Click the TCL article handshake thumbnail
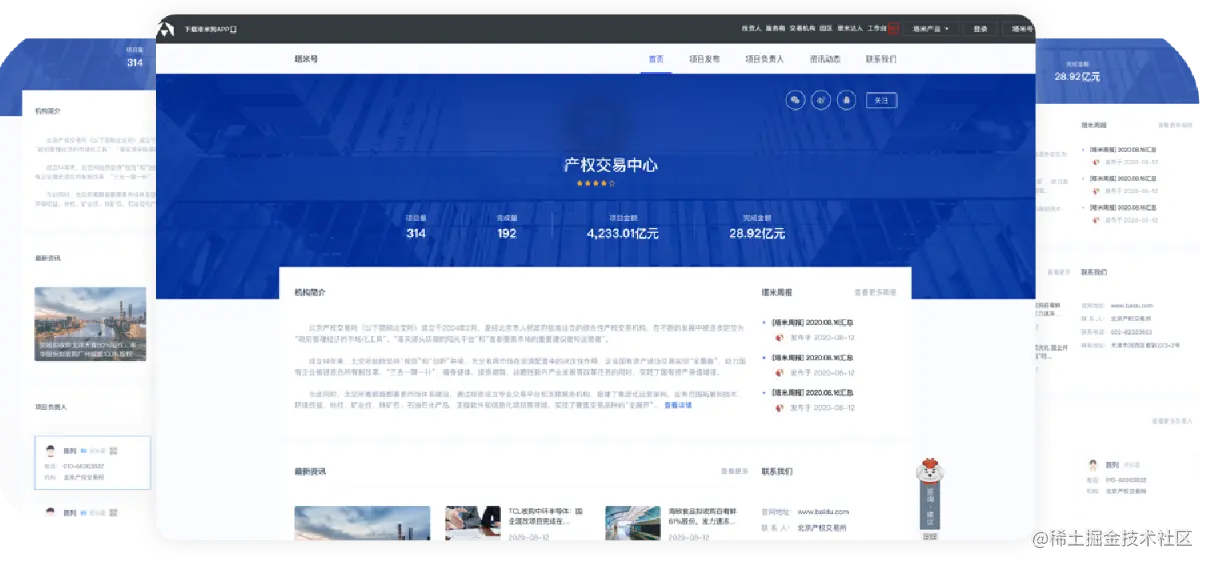 tap(473, 523)
